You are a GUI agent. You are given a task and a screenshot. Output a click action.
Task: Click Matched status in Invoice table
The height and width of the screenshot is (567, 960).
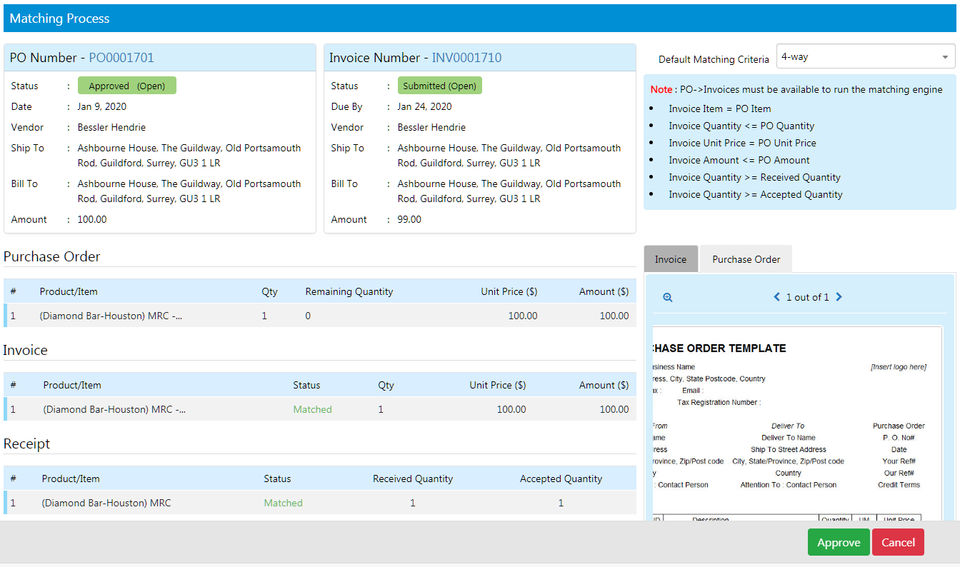(x=312, y=409)
